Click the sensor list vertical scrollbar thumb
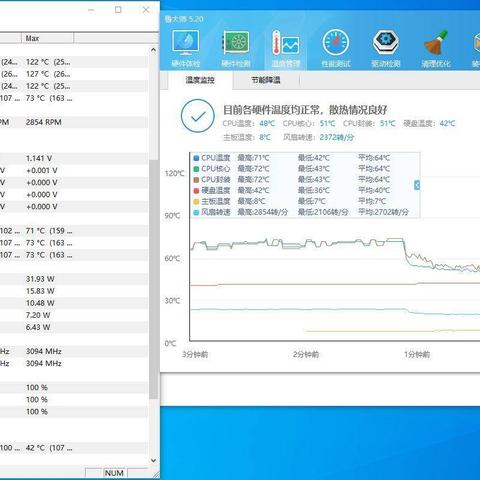The width and height of the screenshot is (480, 480). 153,279
